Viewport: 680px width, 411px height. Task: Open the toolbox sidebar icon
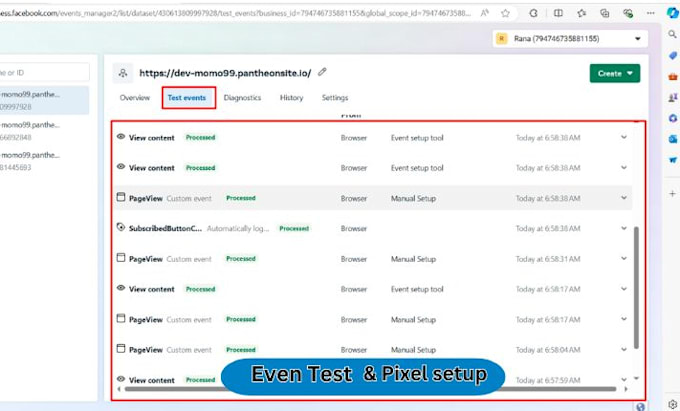(x=673, y=77)
